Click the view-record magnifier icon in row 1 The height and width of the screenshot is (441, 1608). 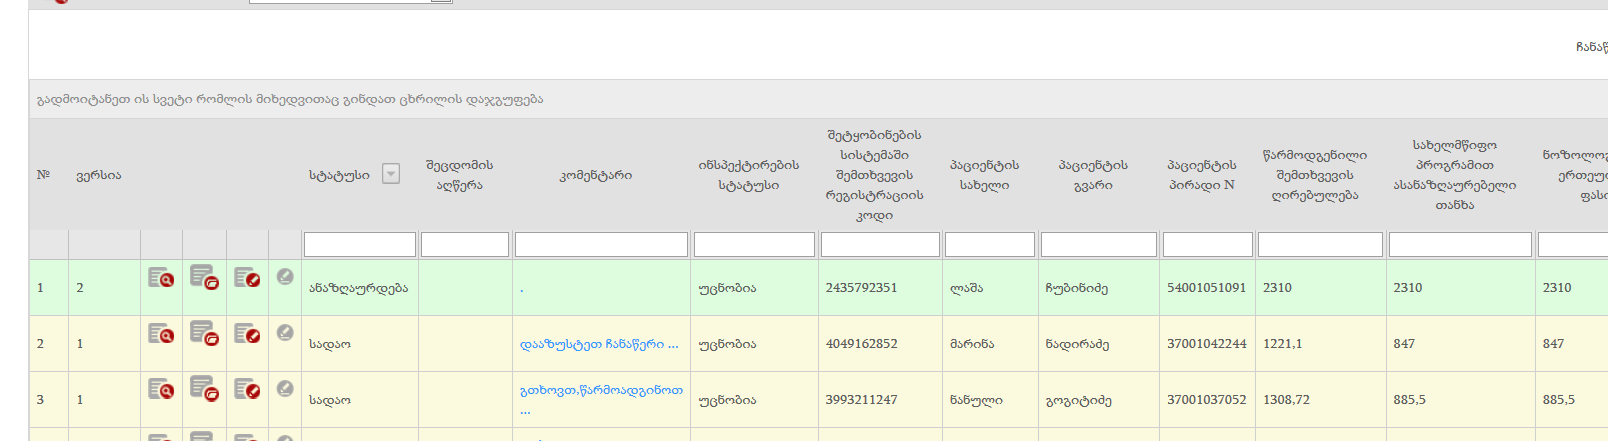[x=161, y=278]
